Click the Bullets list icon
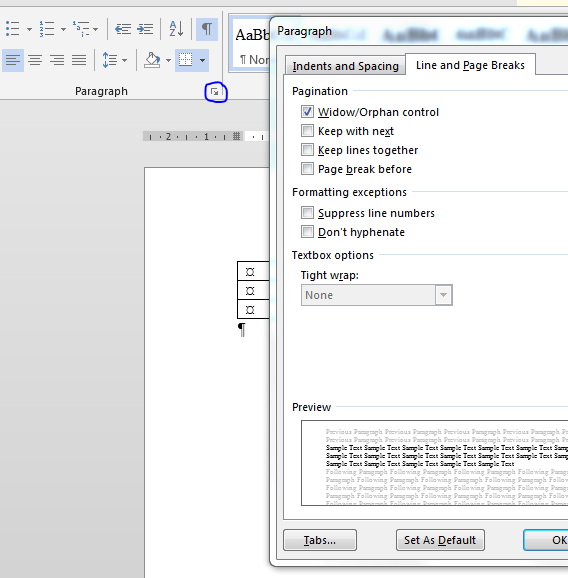568x578 pixels. click(x=13, y=29)
